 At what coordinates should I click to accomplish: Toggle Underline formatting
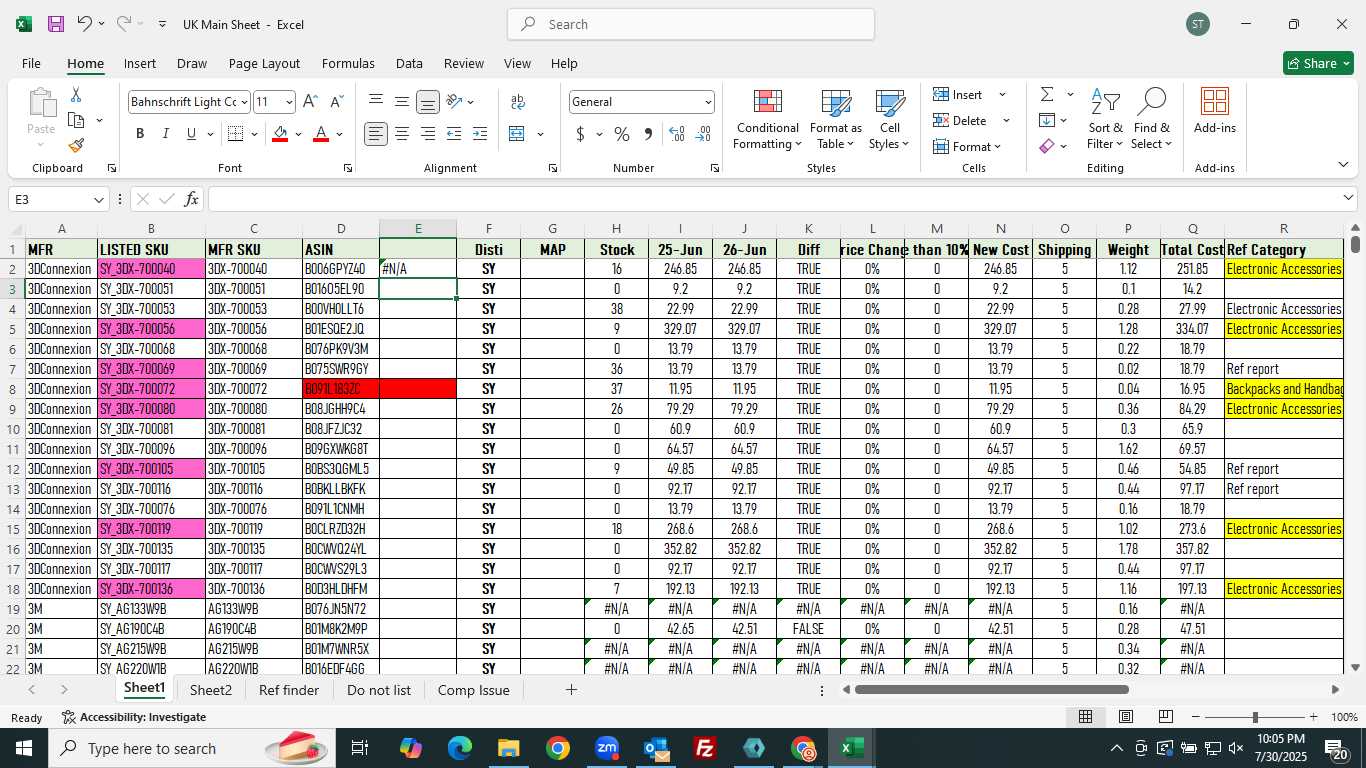[x=191, y=134]
